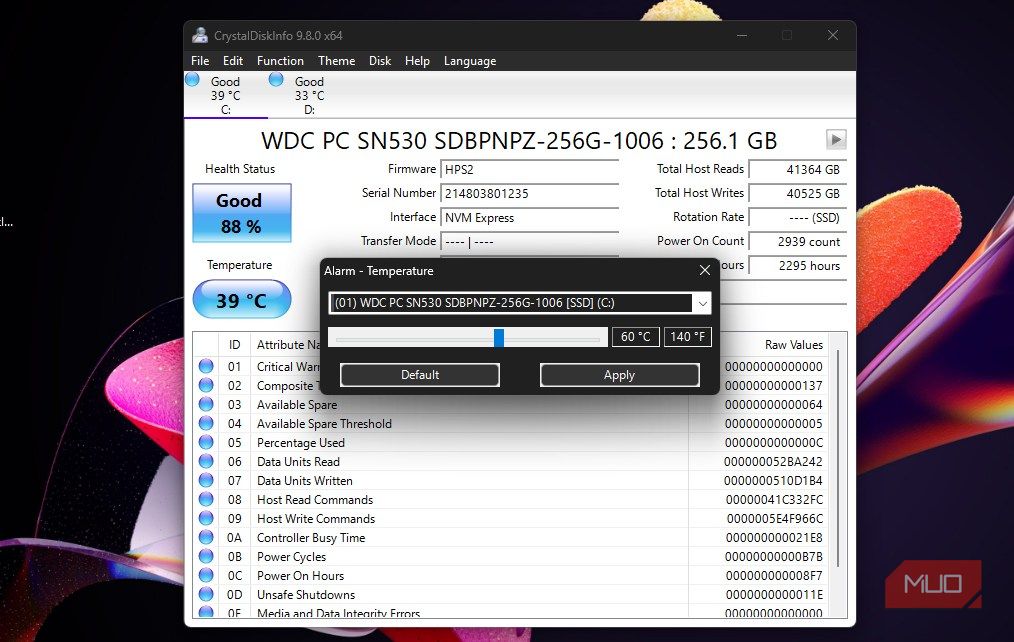Close the Alarm - Temperature dialog

(x=705, y=270)
